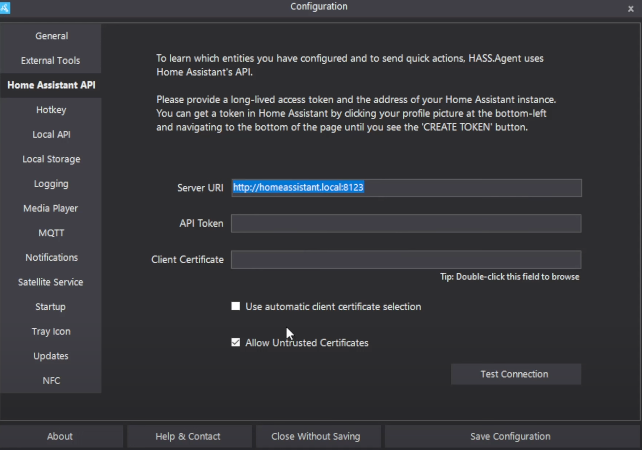Focus the API Token field
This screenshot has height=450, width=642.
click(x=406, y=224)
